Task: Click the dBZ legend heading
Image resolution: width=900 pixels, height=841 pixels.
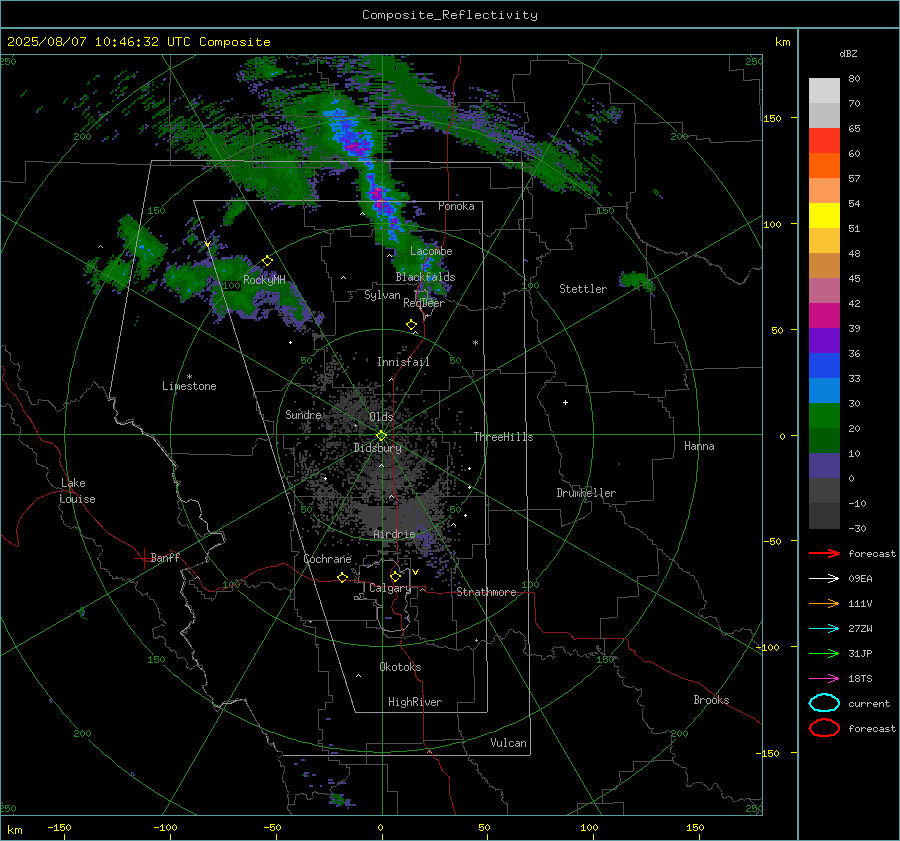Action: click(848, 53)
